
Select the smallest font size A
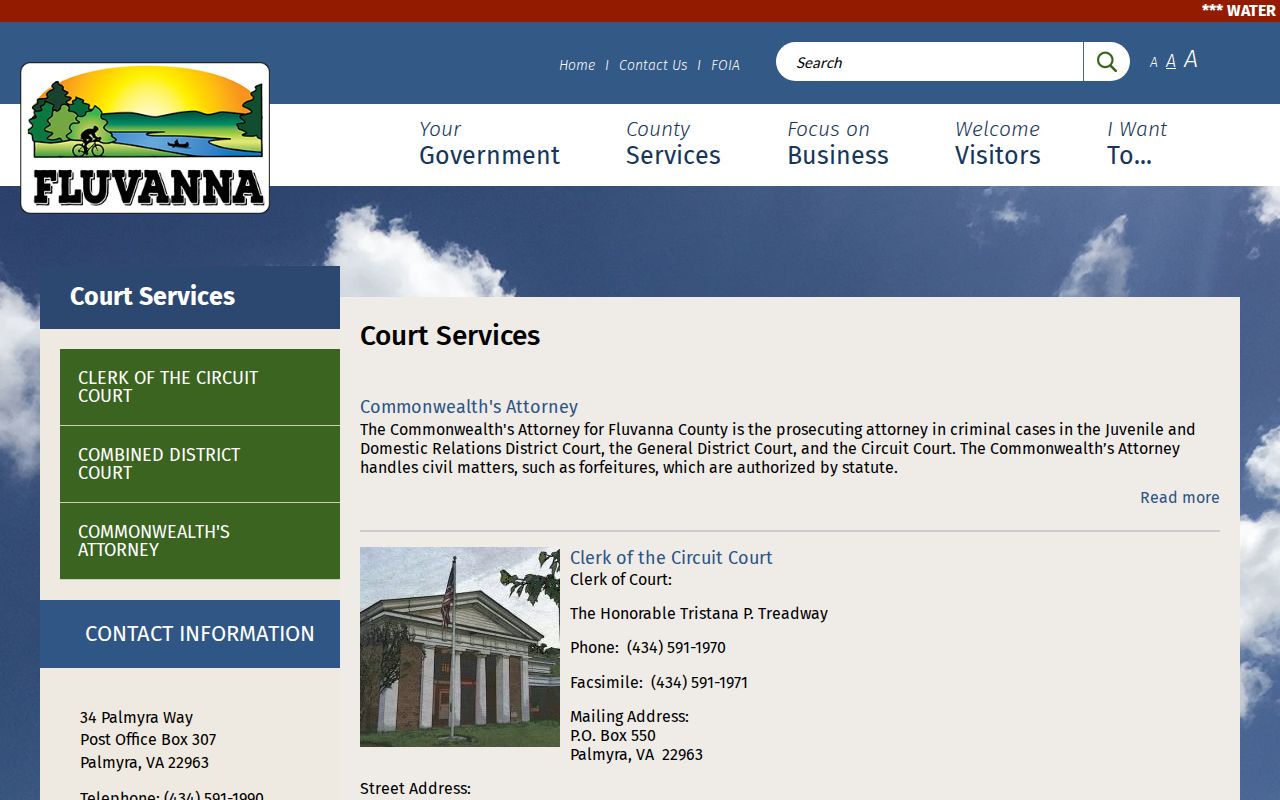(1153, 63)
